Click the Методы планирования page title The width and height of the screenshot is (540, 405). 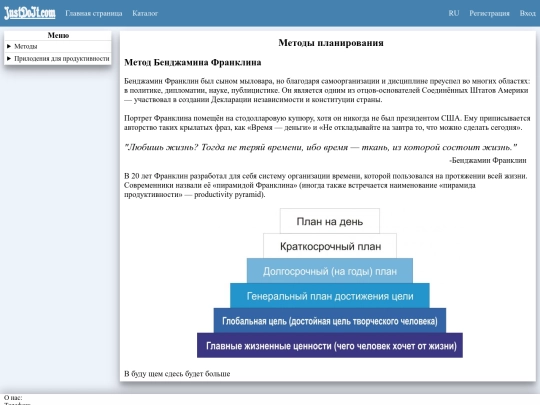coord(331,43)
